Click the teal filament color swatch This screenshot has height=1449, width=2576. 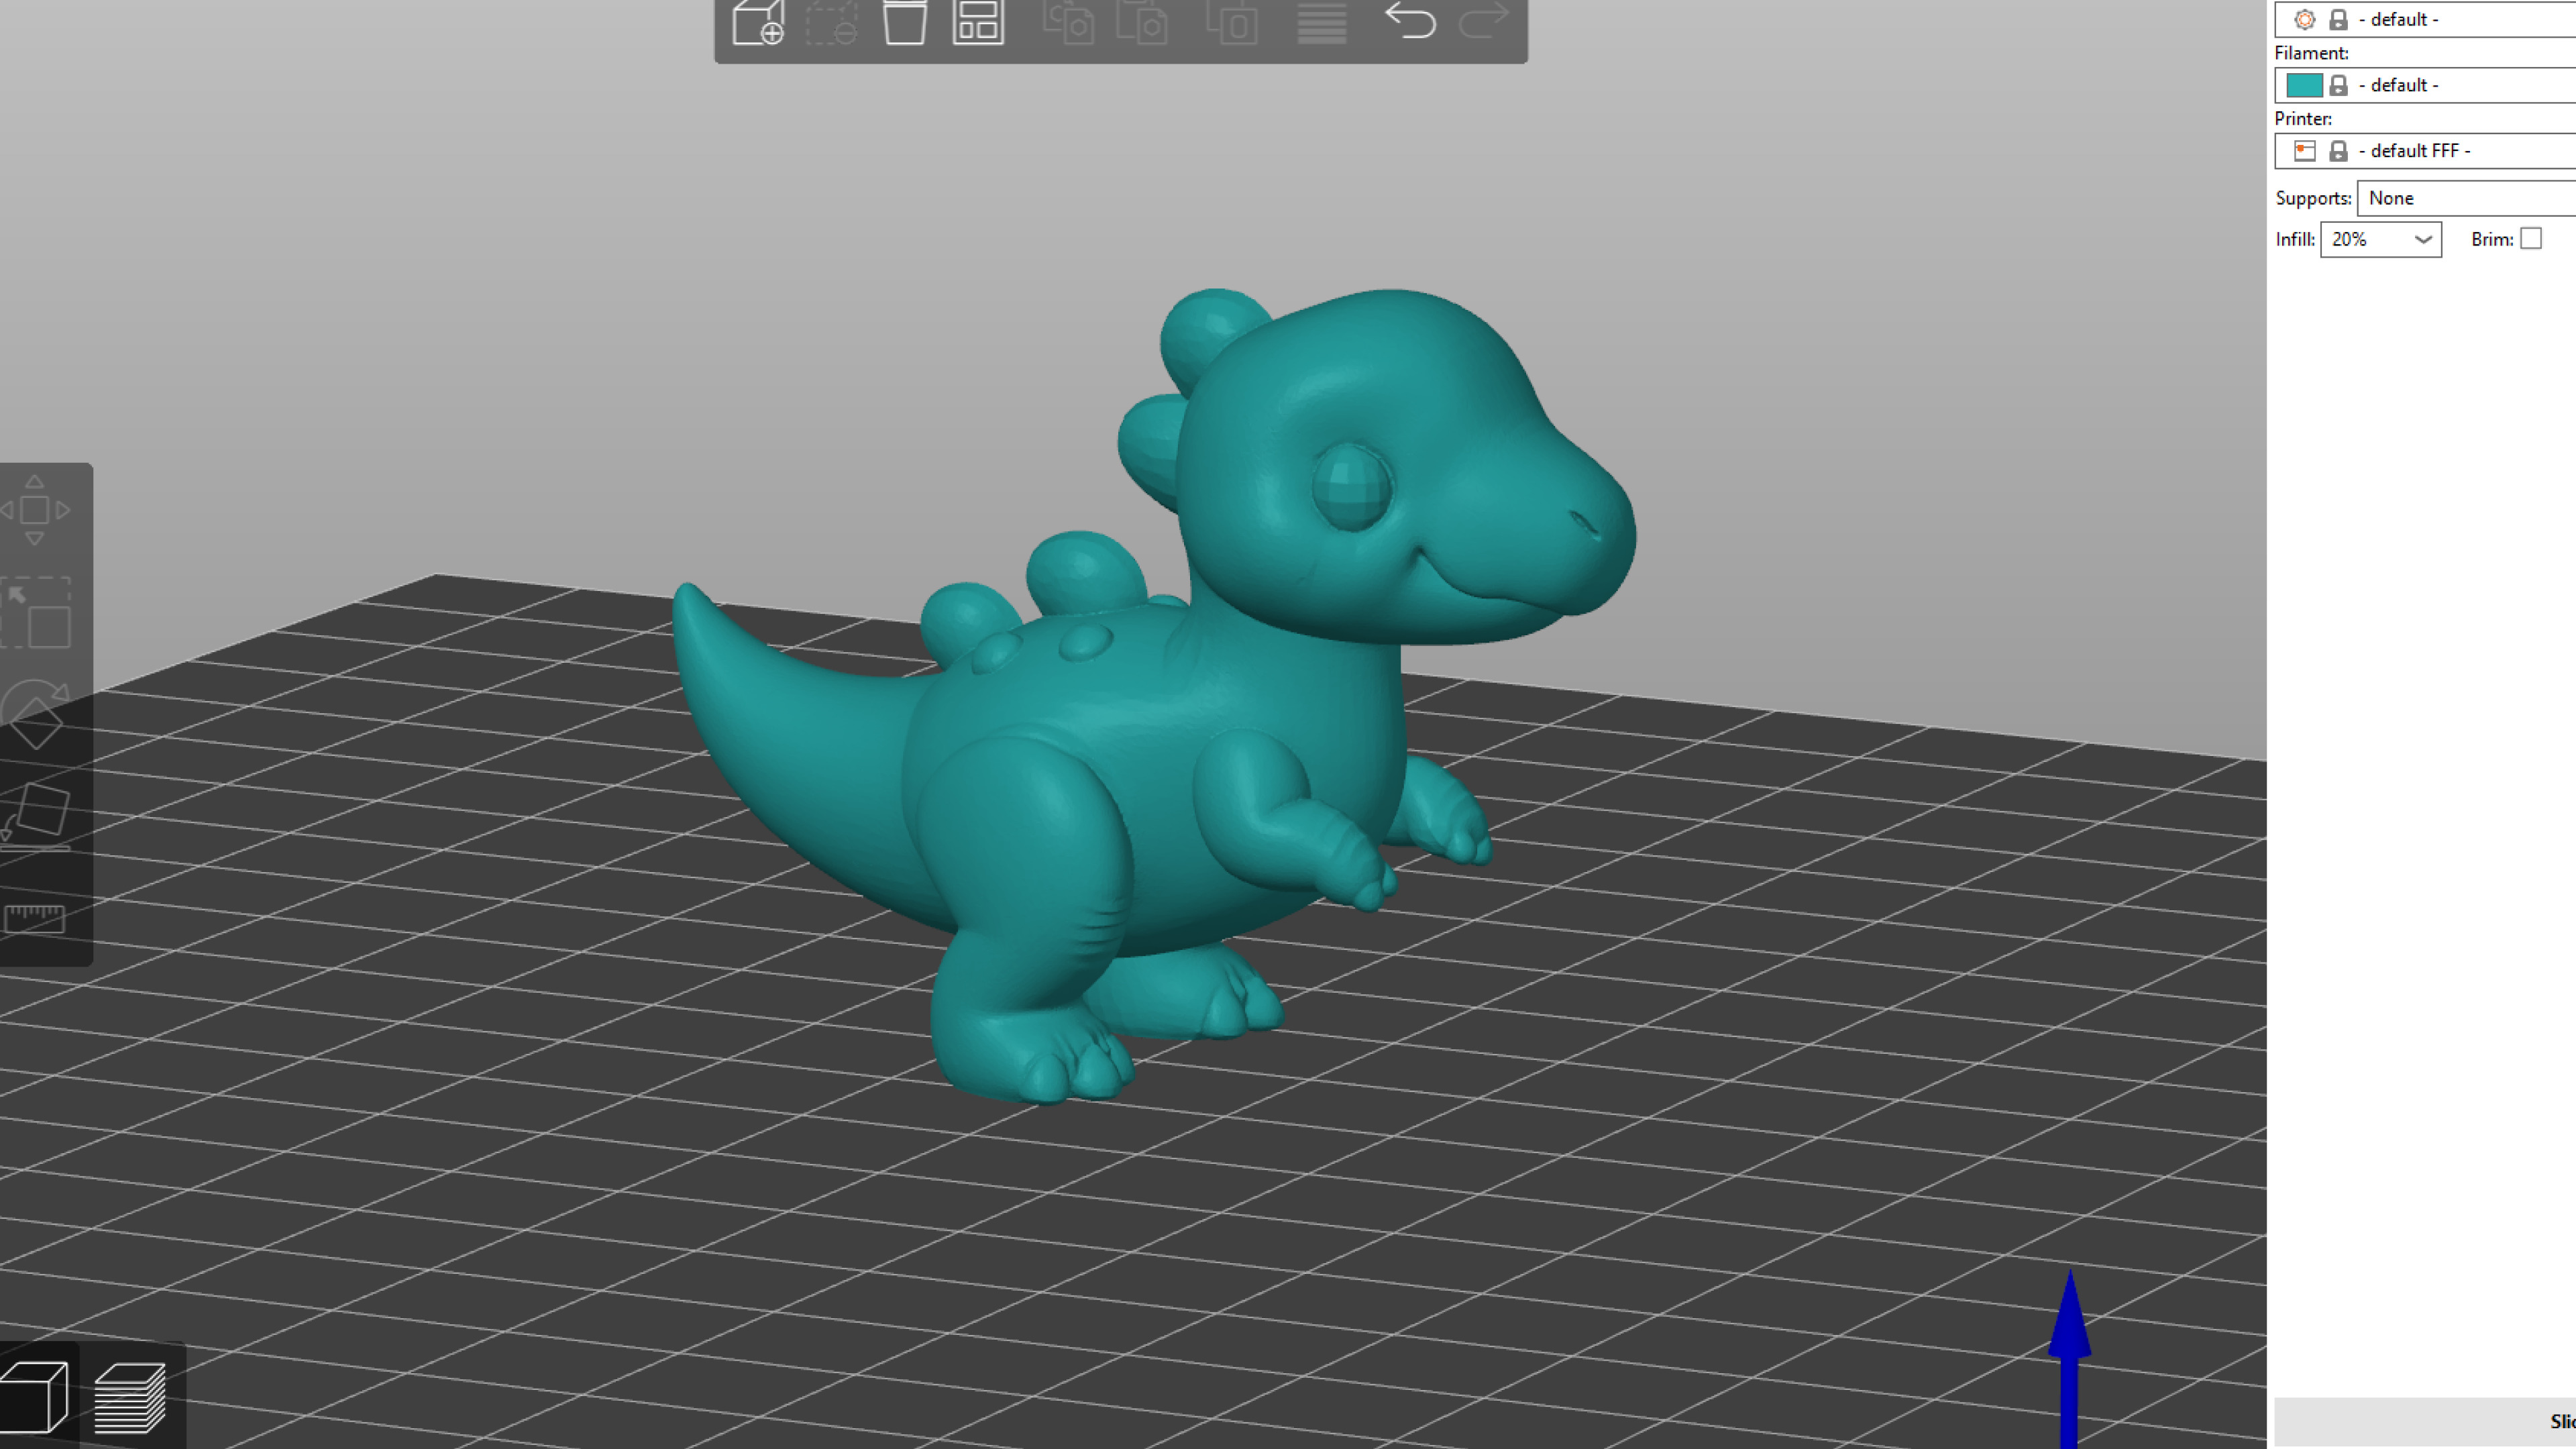2304,85
